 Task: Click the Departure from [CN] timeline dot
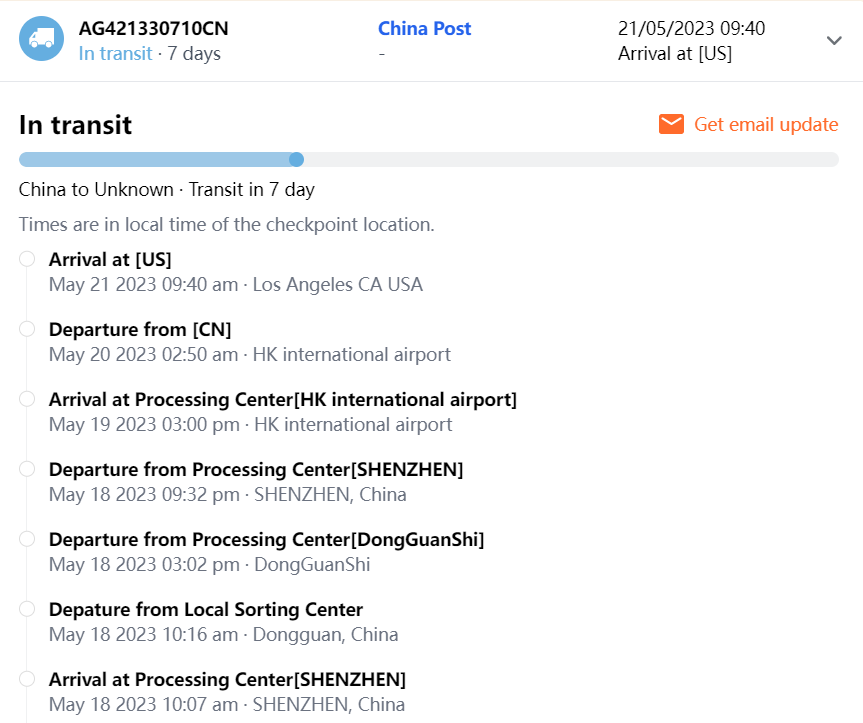[27, 329]
